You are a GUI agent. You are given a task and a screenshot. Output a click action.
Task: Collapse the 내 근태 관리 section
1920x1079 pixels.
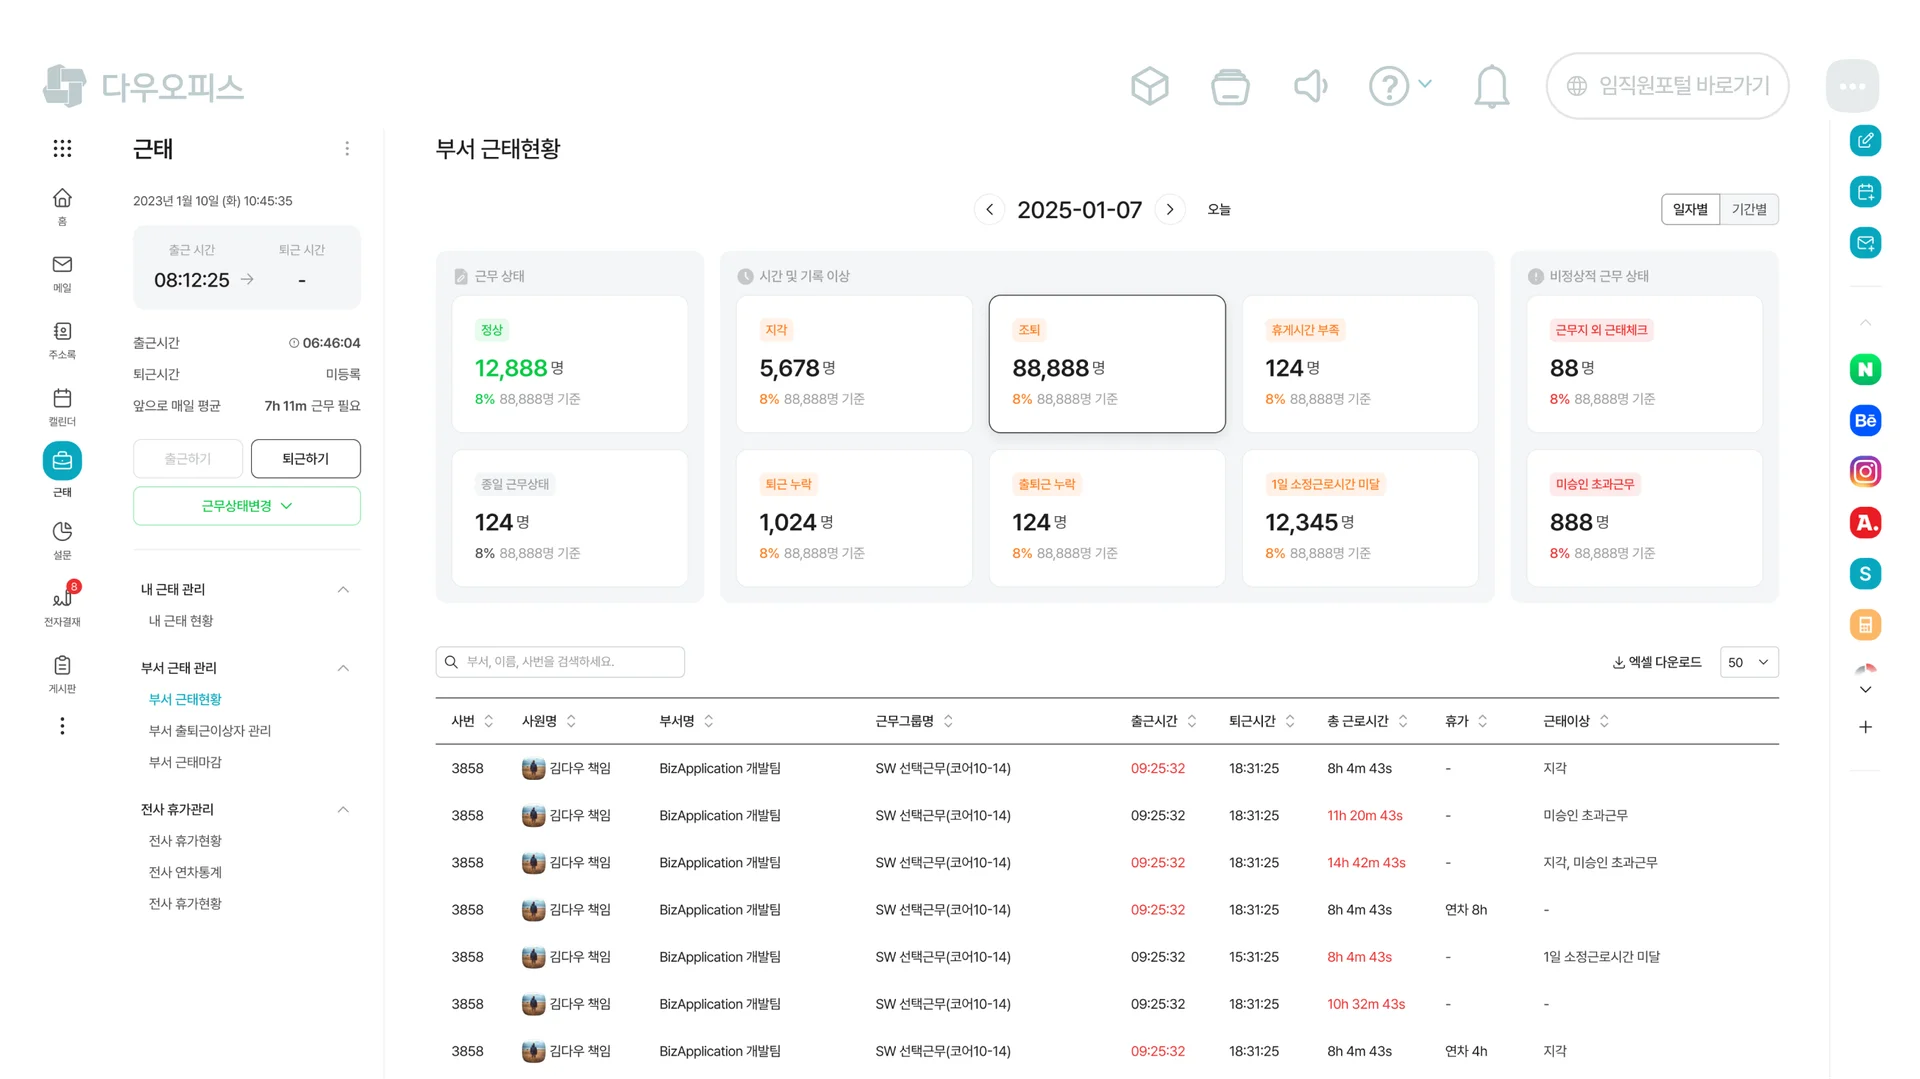343,589
